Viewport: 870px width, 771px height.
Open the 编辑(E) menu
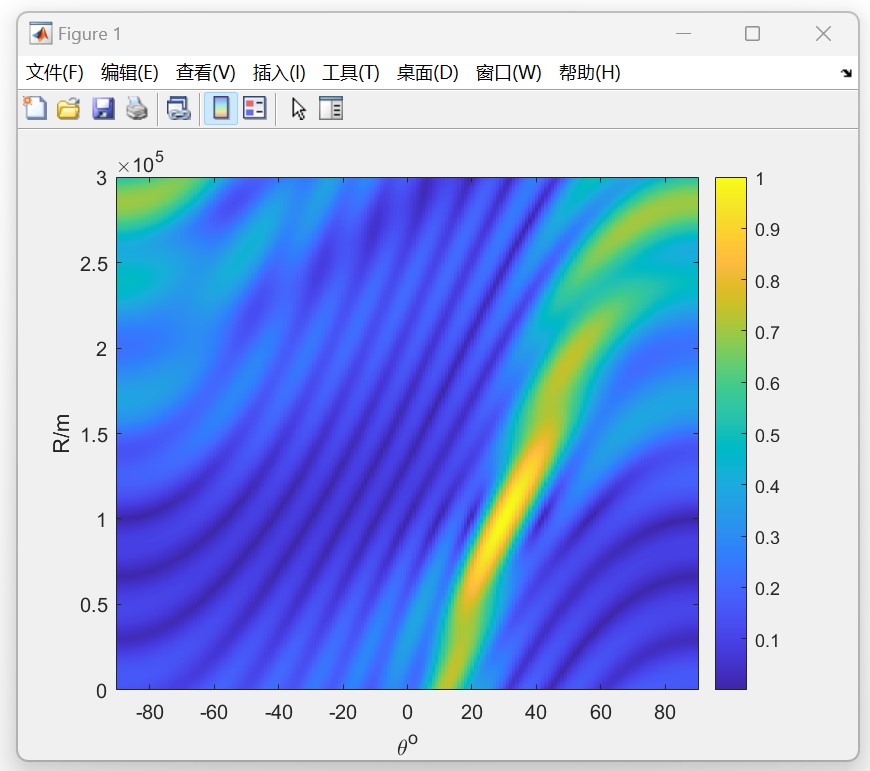pos(130,73)
